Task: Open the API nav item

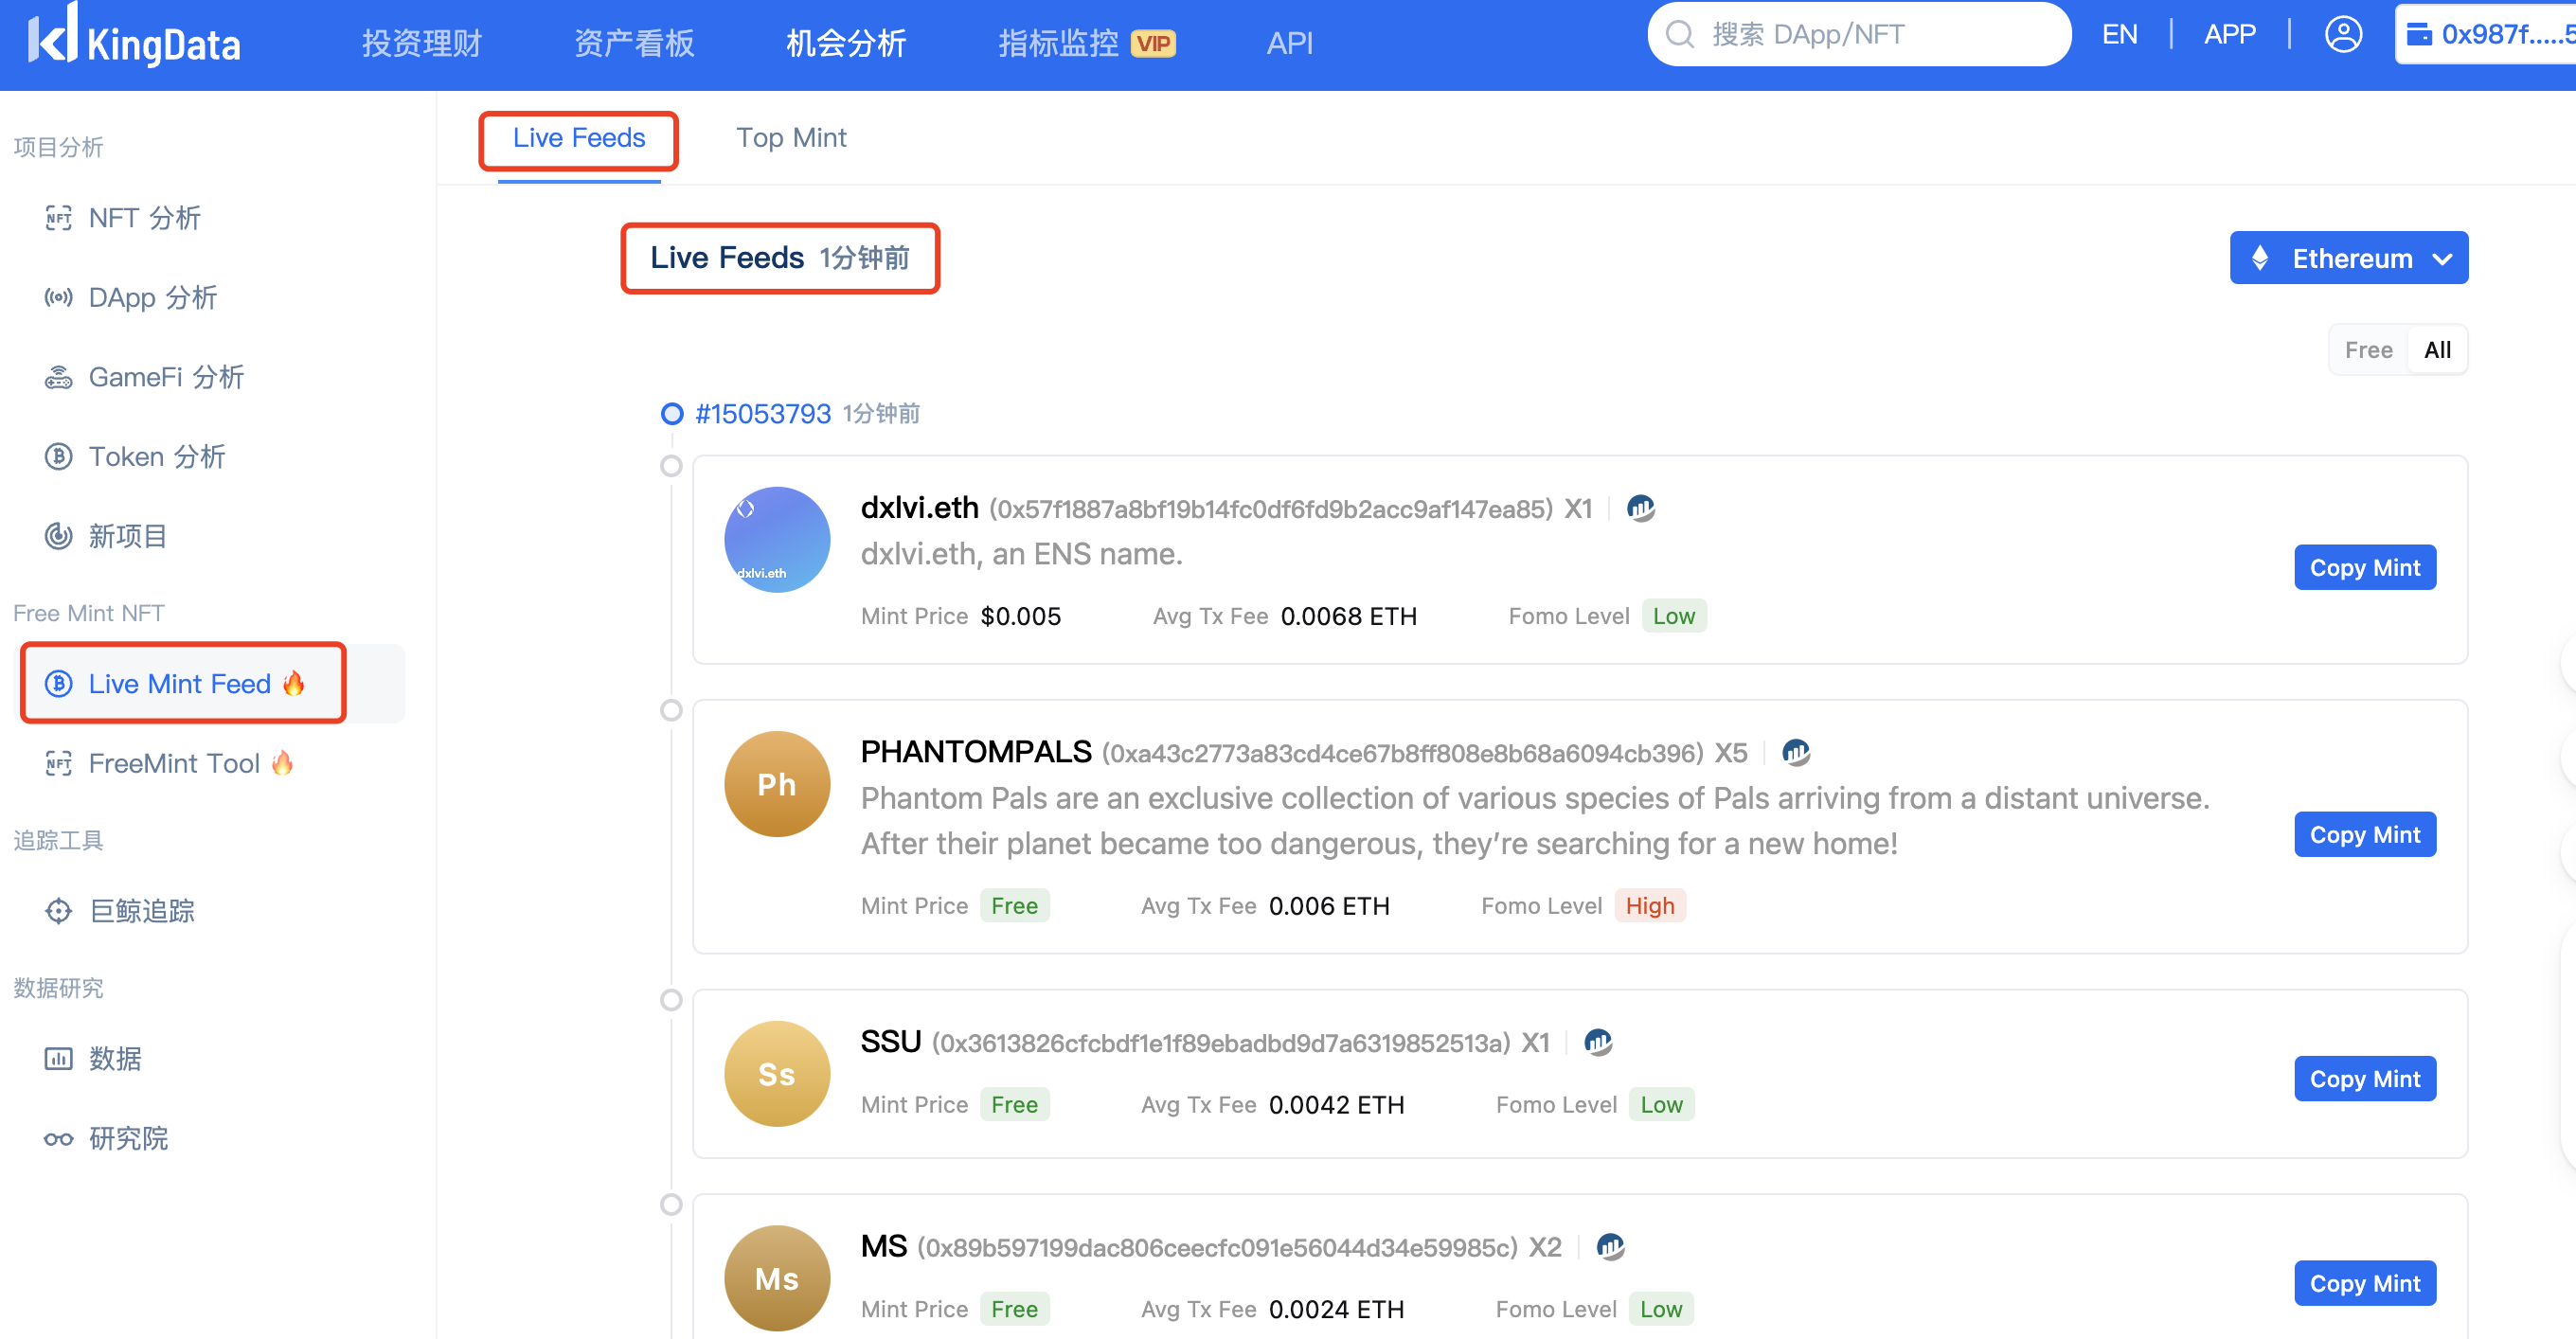Action: (1289, 43)
